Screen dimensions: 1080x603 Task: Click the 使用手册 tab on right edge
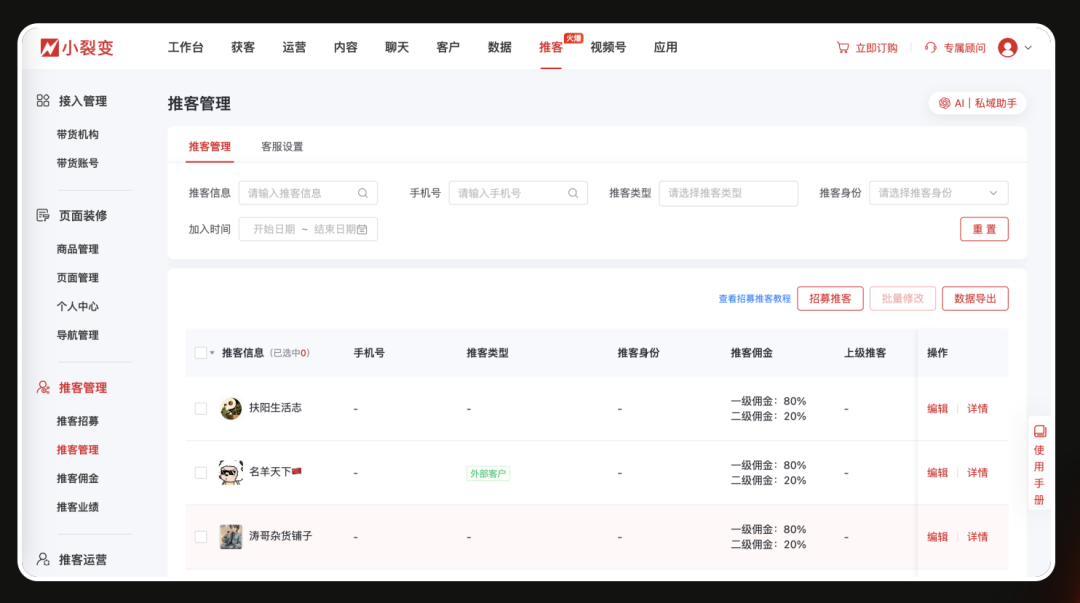tap(1039, 465)
